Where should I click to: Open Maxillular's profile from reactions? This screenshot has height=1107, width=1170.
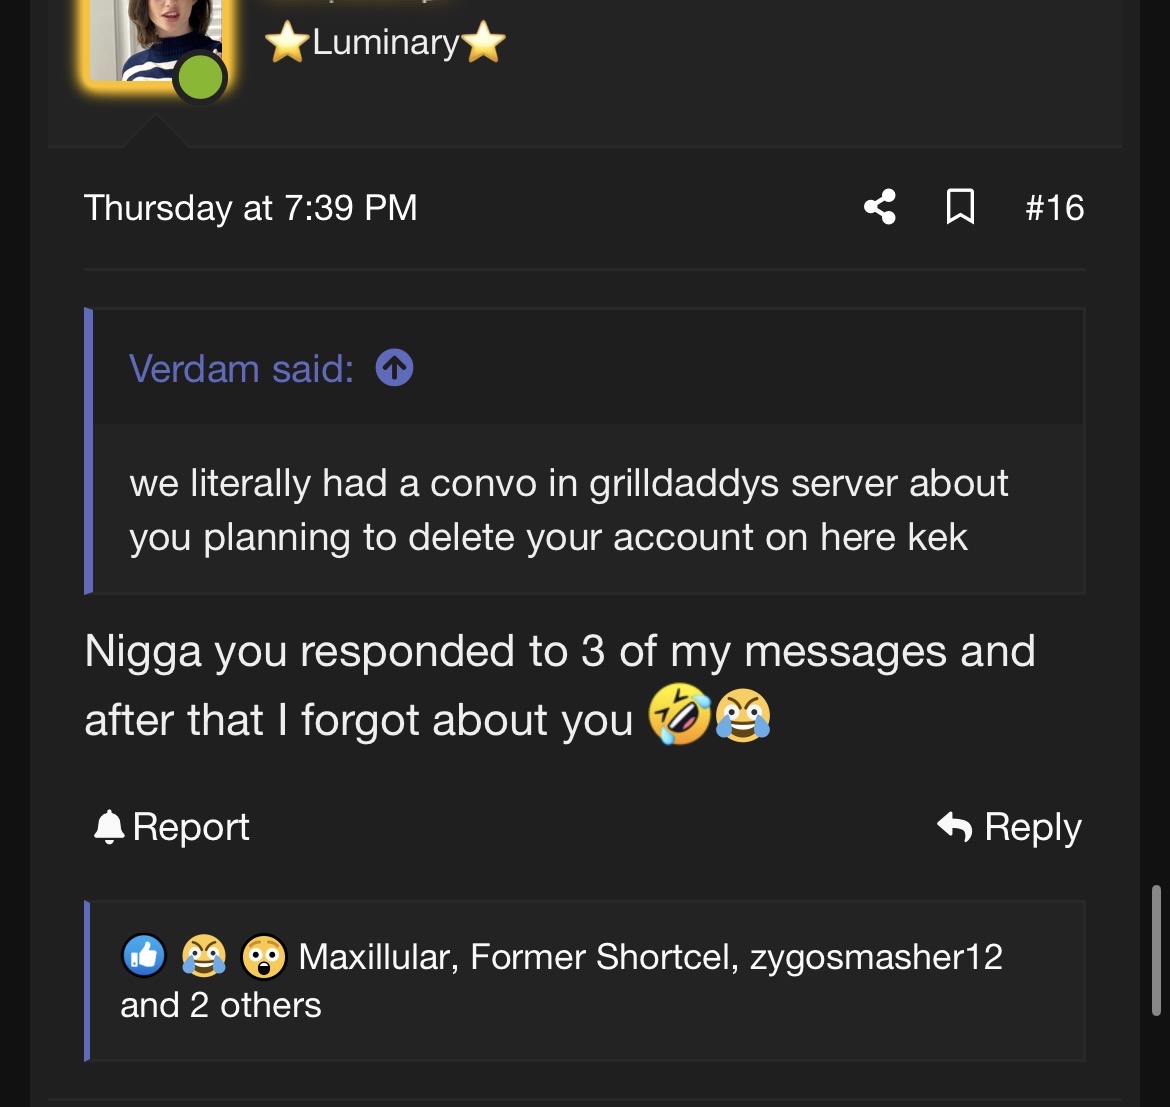(x=378, y=957)
